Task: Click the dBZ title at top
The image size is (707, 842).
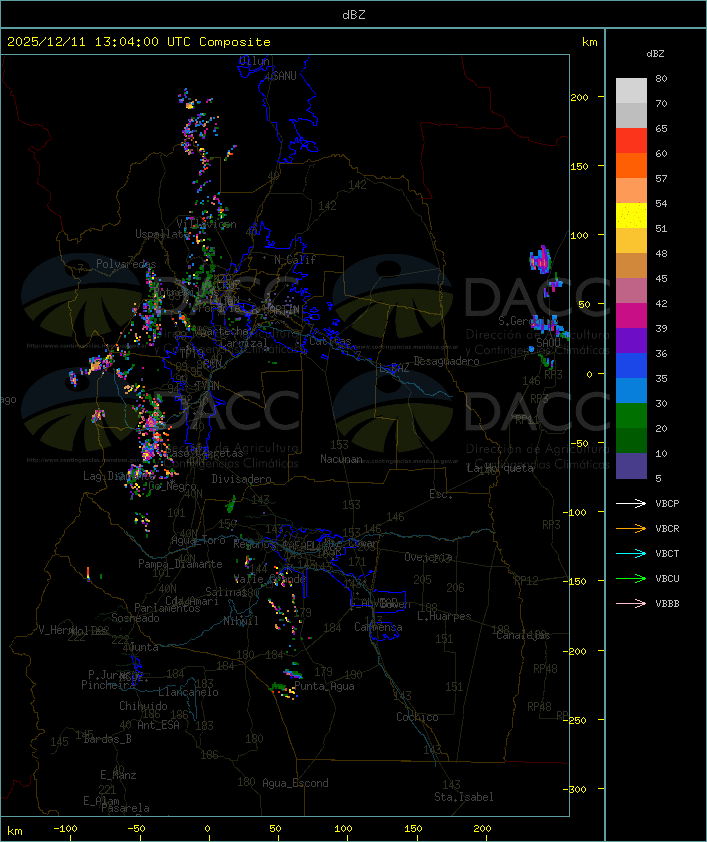Action: pyautogui.click(x=354, y=15)
